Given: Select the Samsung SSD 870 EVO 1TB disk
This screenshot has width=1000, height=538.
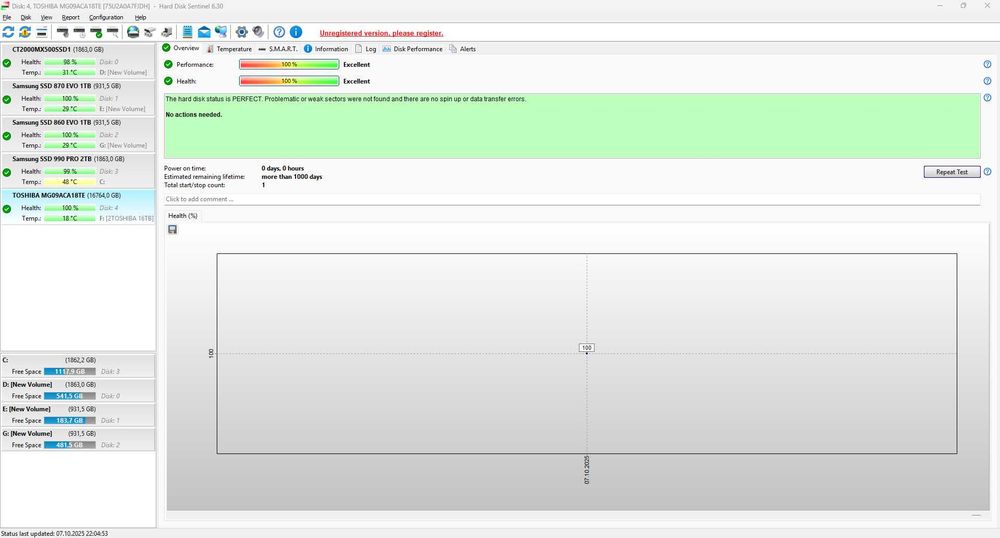Looking at the screenshot, I should point(78,97).
